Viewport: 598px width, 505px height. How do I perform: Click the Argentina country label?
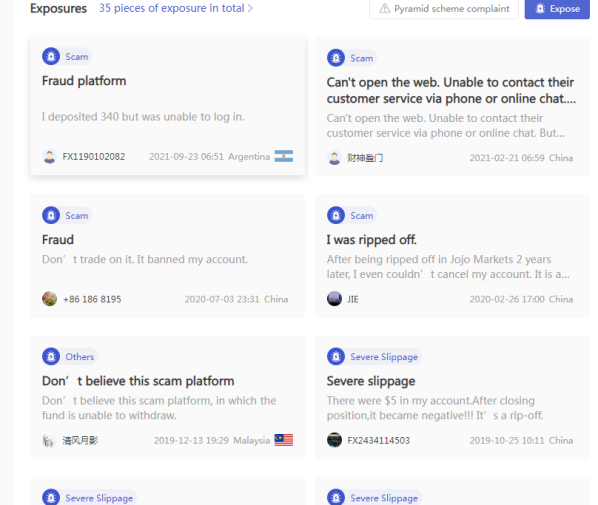pos(249,156)
